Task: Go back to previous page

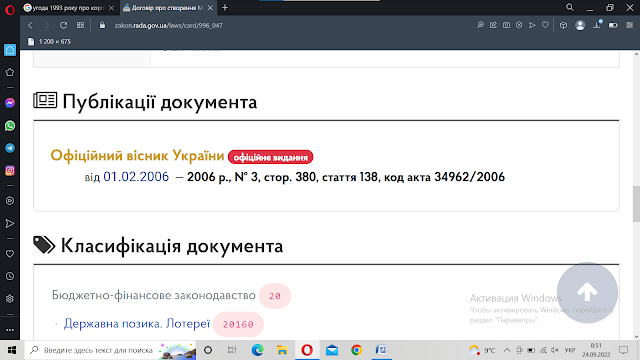Action: [x=30, y=25]
